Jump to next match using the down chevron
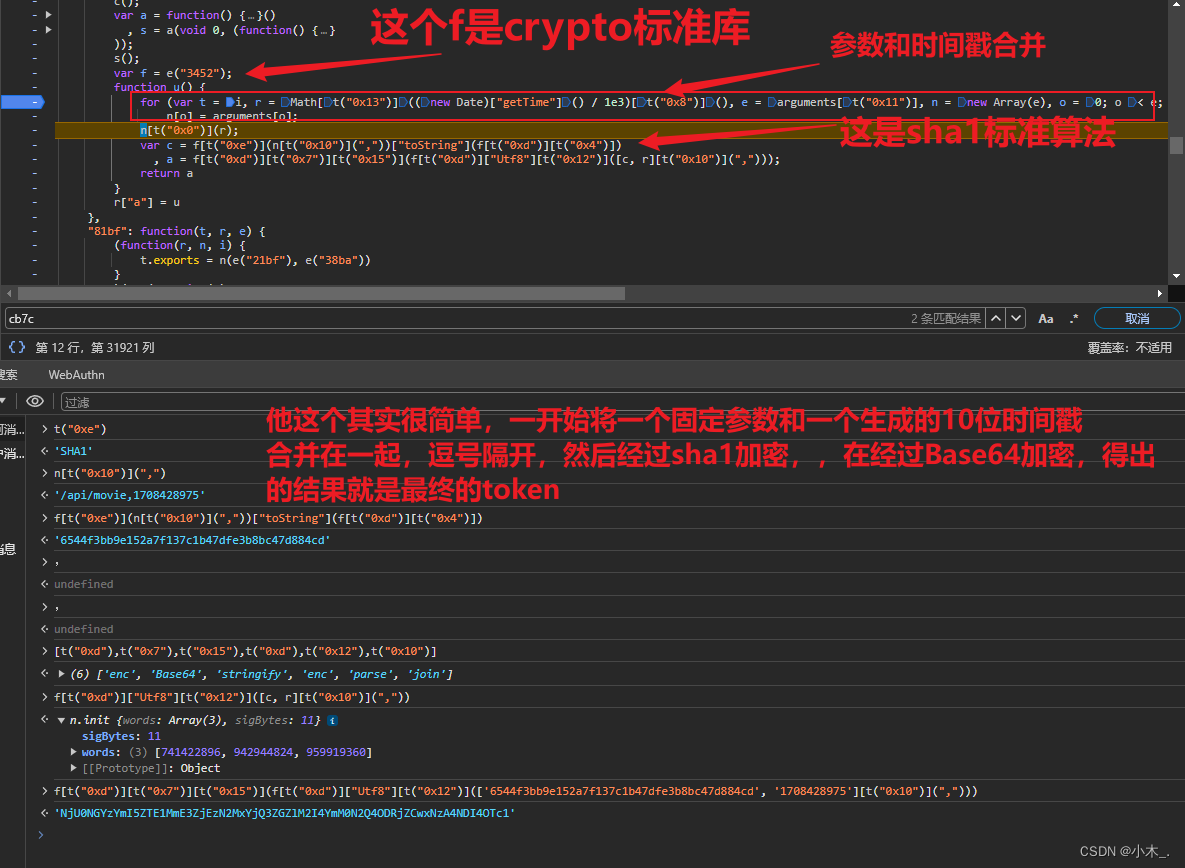The height and width of the screenshot is (868, 1185). pyautogui.click(x=1015, y=317)
